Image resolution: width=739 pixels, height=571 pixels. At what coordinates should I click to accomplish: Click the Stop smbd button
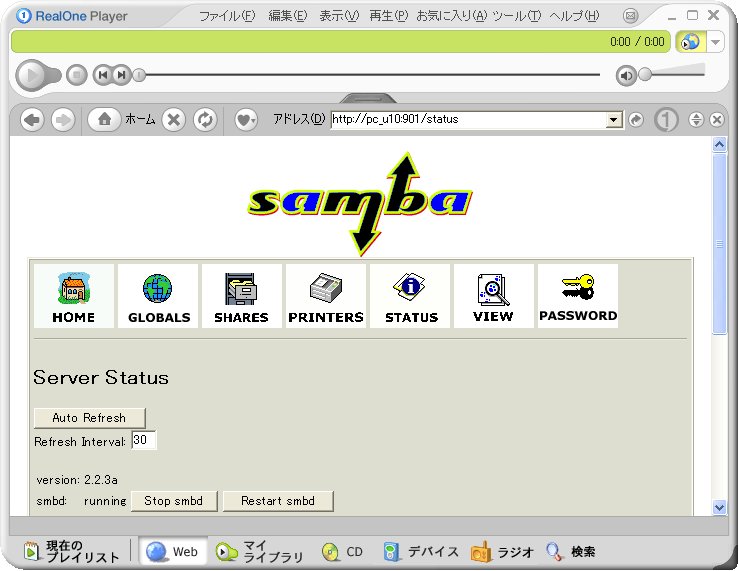coord(174,501)
